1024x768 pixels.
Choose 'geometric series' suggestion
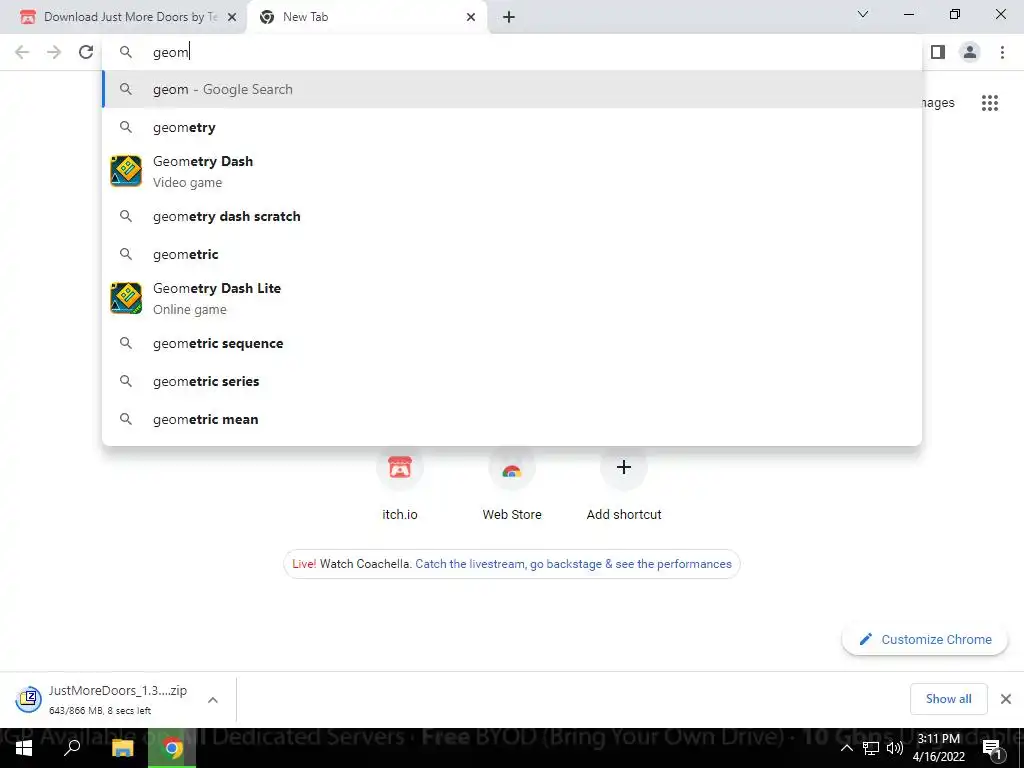point(512,381)
